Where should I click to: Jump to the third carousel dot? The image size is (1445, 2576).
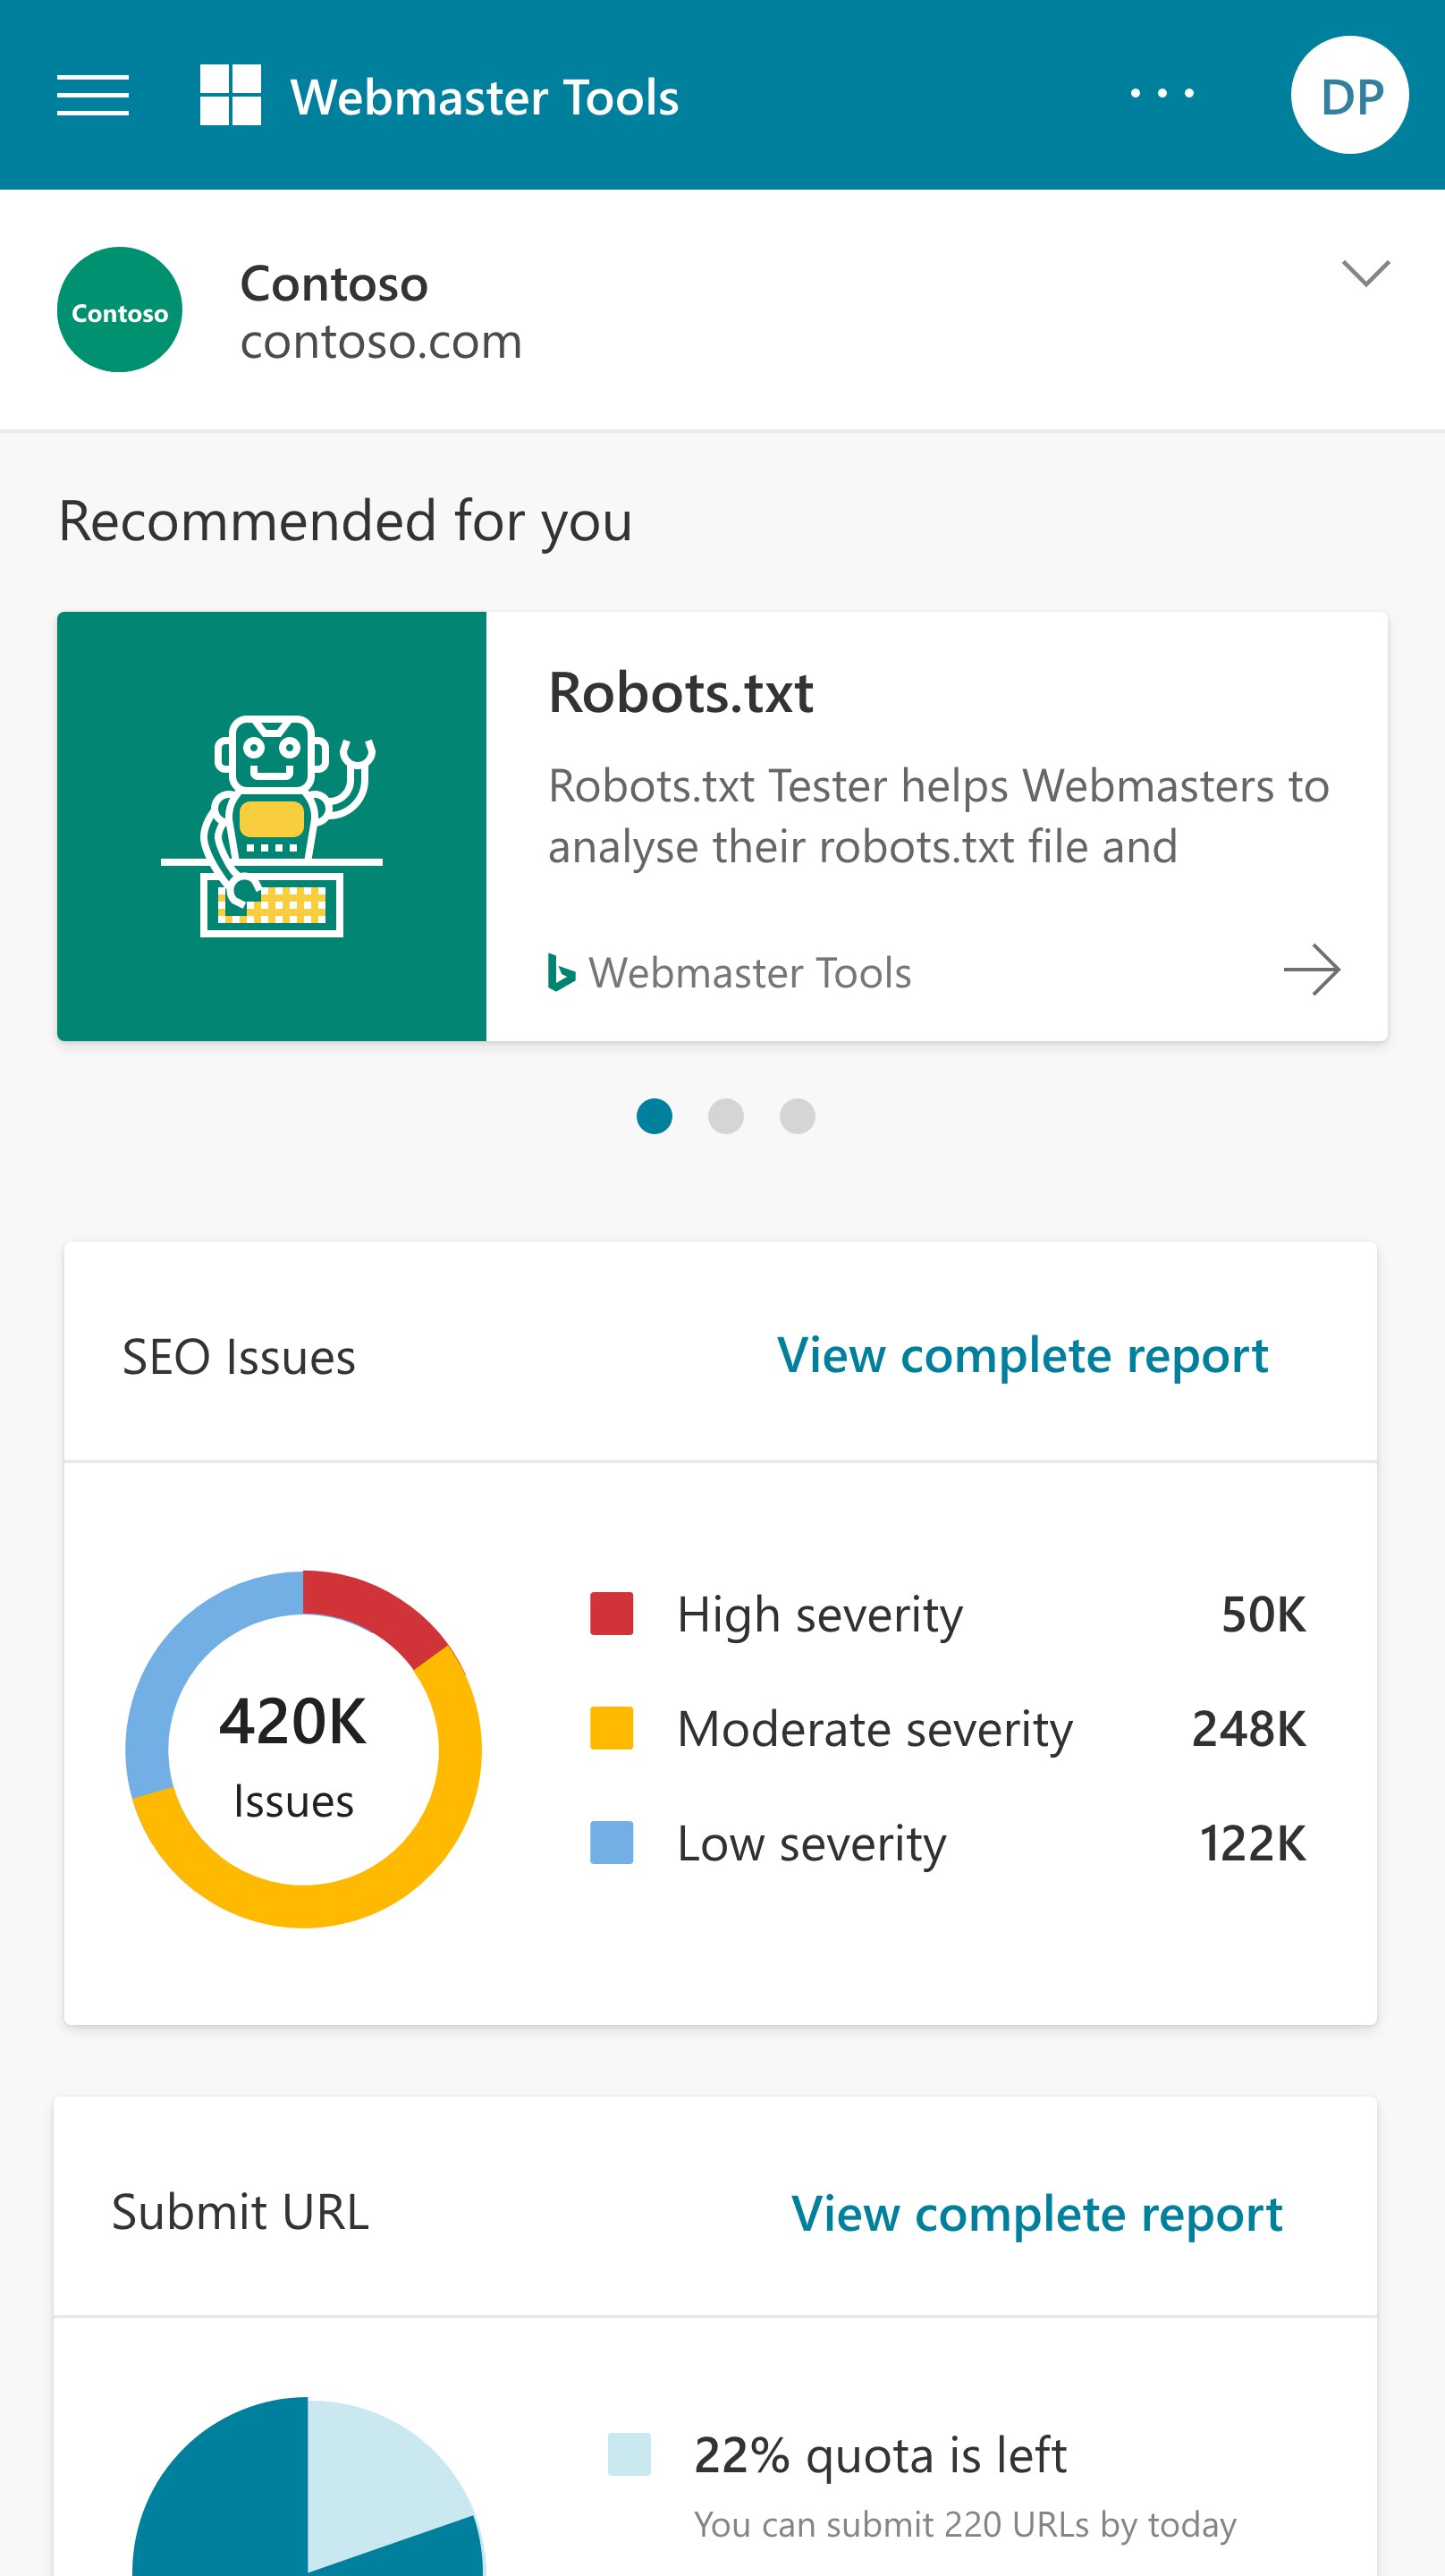pyautogui.click(x=797, y=1116)
